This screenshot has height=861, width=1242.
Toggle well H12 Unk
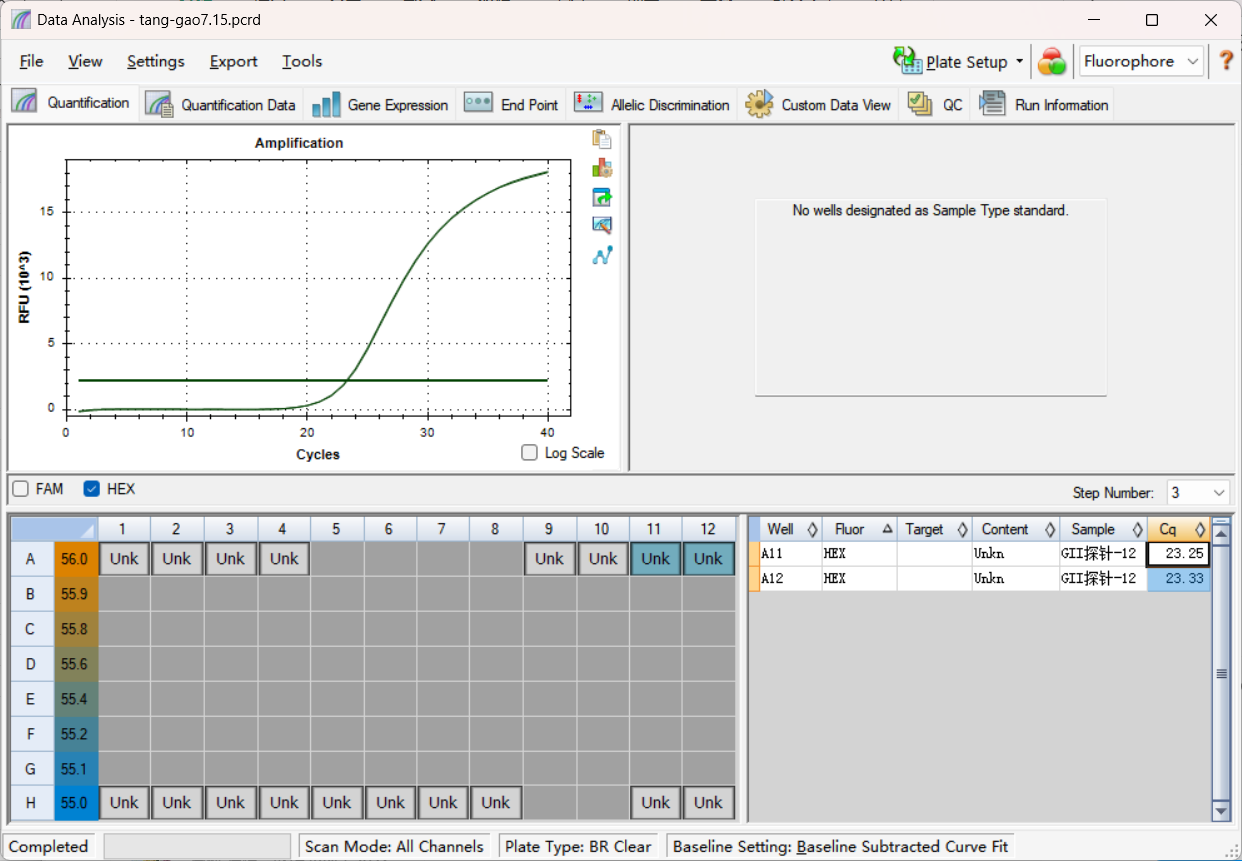(x=708, y=802)
